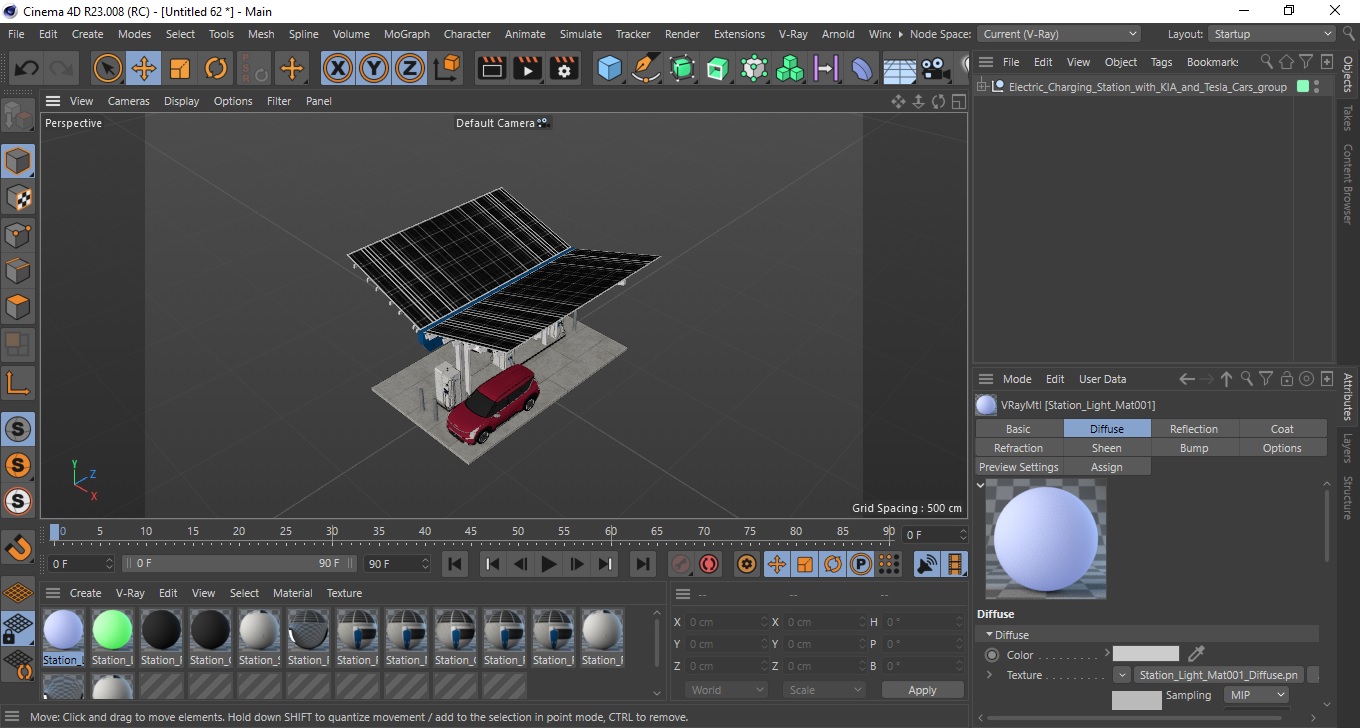Screen dimensions: 1360x728
Task: Open Edit Render Settings gear clapperboard
Action: point(565,68)
